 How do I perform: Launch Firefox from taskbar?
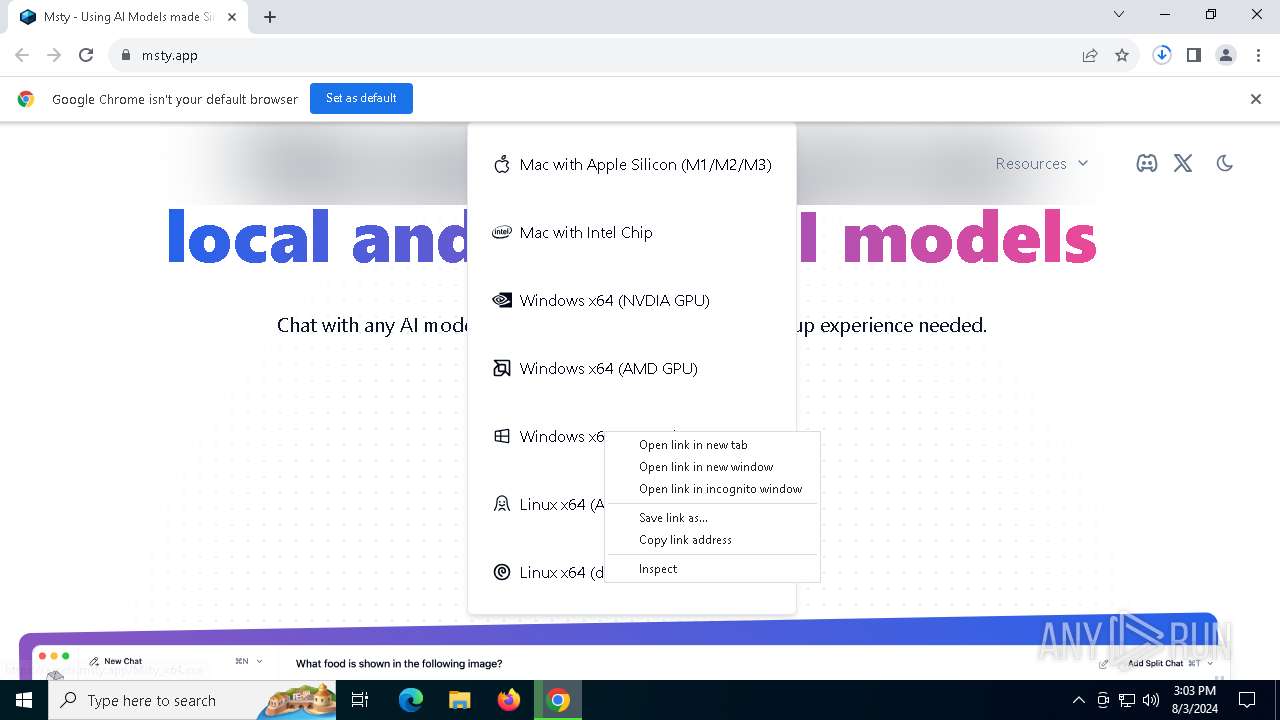(x=509, y=700)
